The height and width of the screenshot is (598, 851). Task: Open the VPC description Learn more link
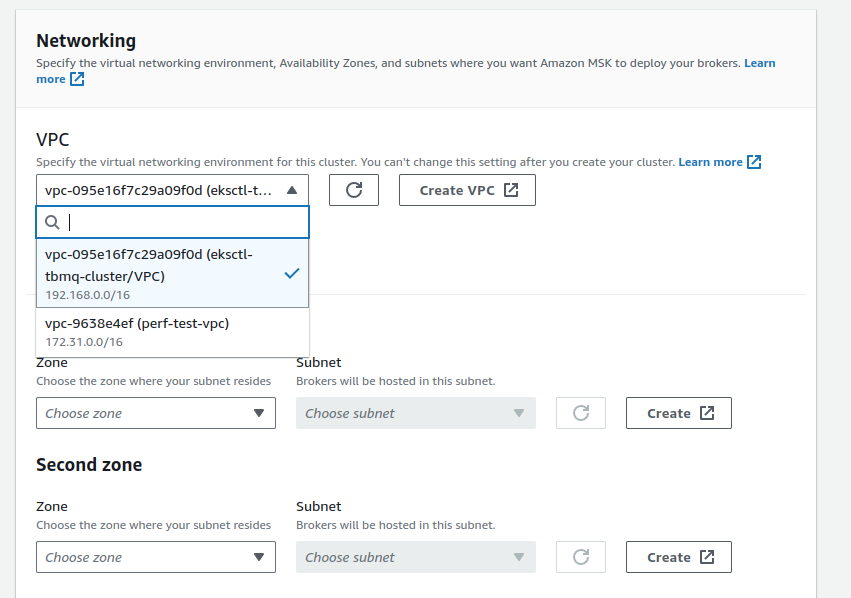(x=710, y=162)
